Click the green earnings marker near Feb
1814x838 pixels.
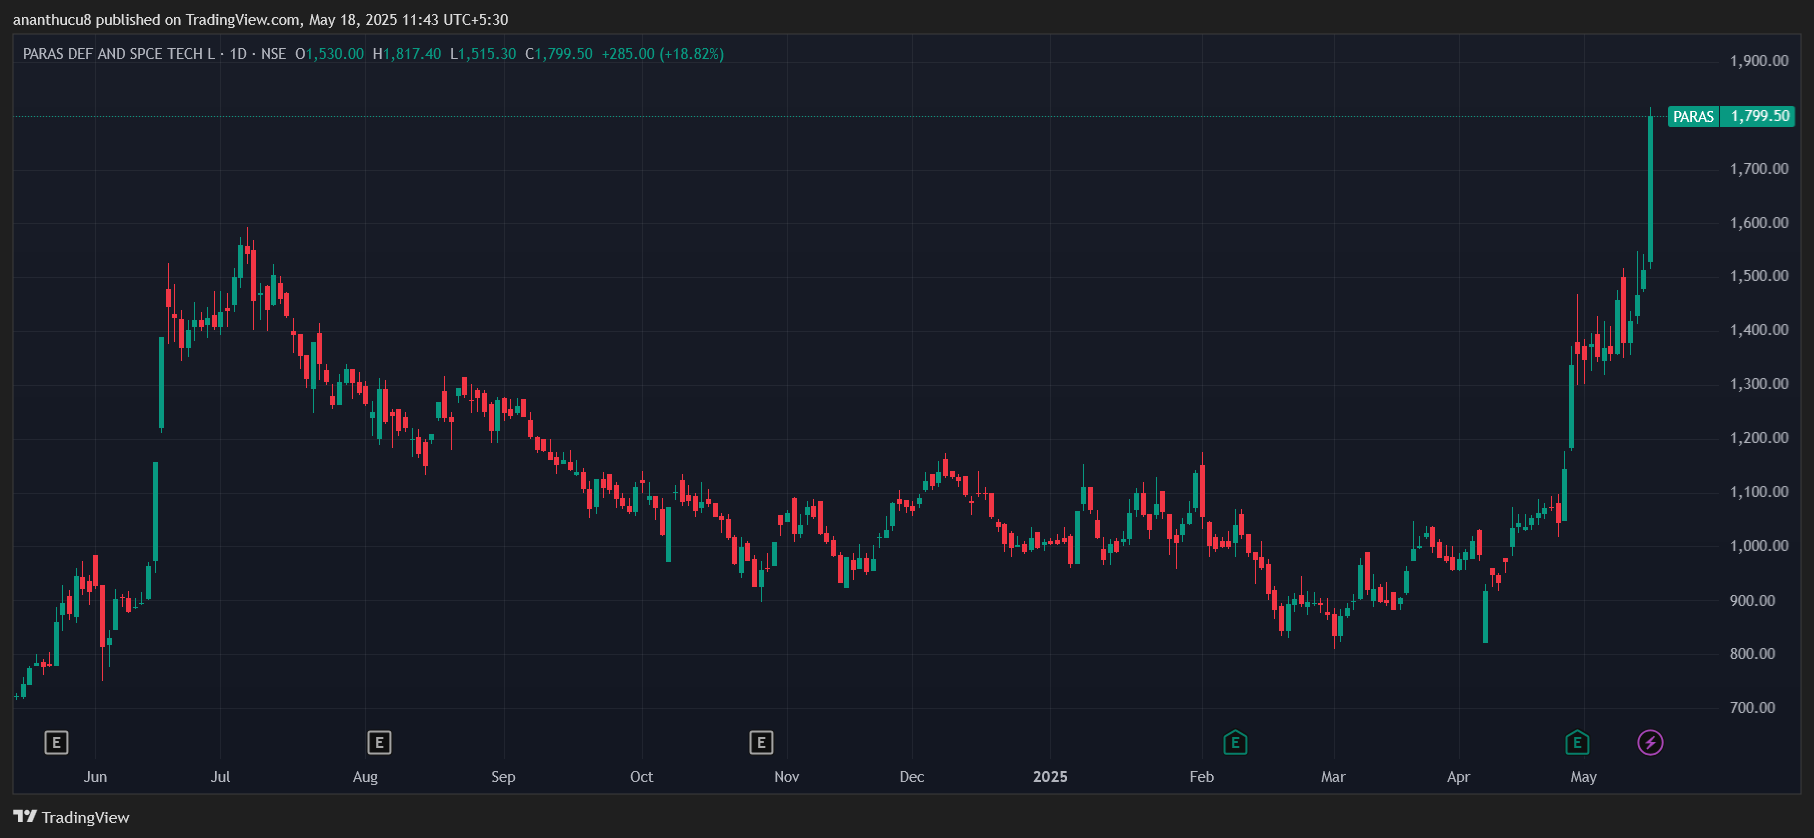click(x=1235, y=742)
